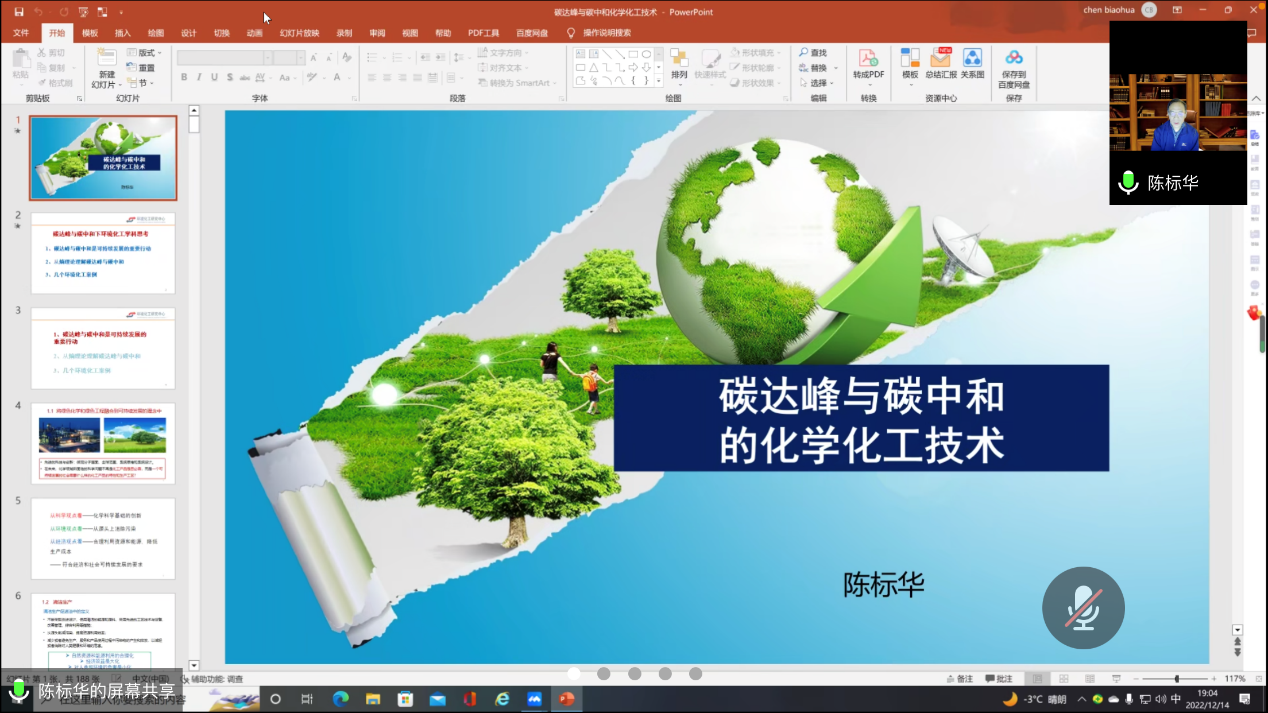1268x713 pixels.
Task: Toggle text shadow formatting
Action: (x=230, y=77)
